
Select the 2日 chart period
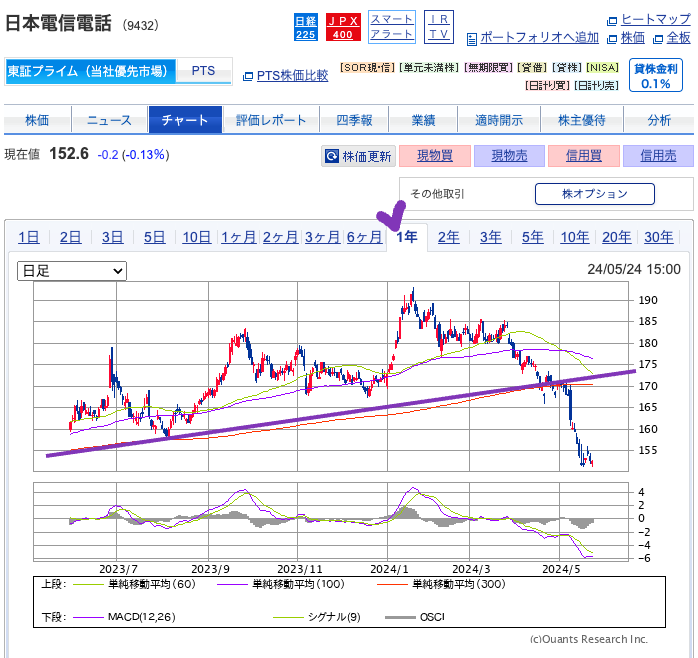[70, 237]
